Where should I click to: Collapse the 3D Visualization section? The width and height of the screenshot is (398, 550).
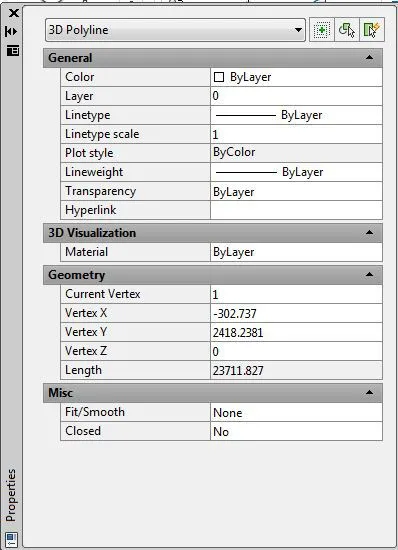[369, 233]
